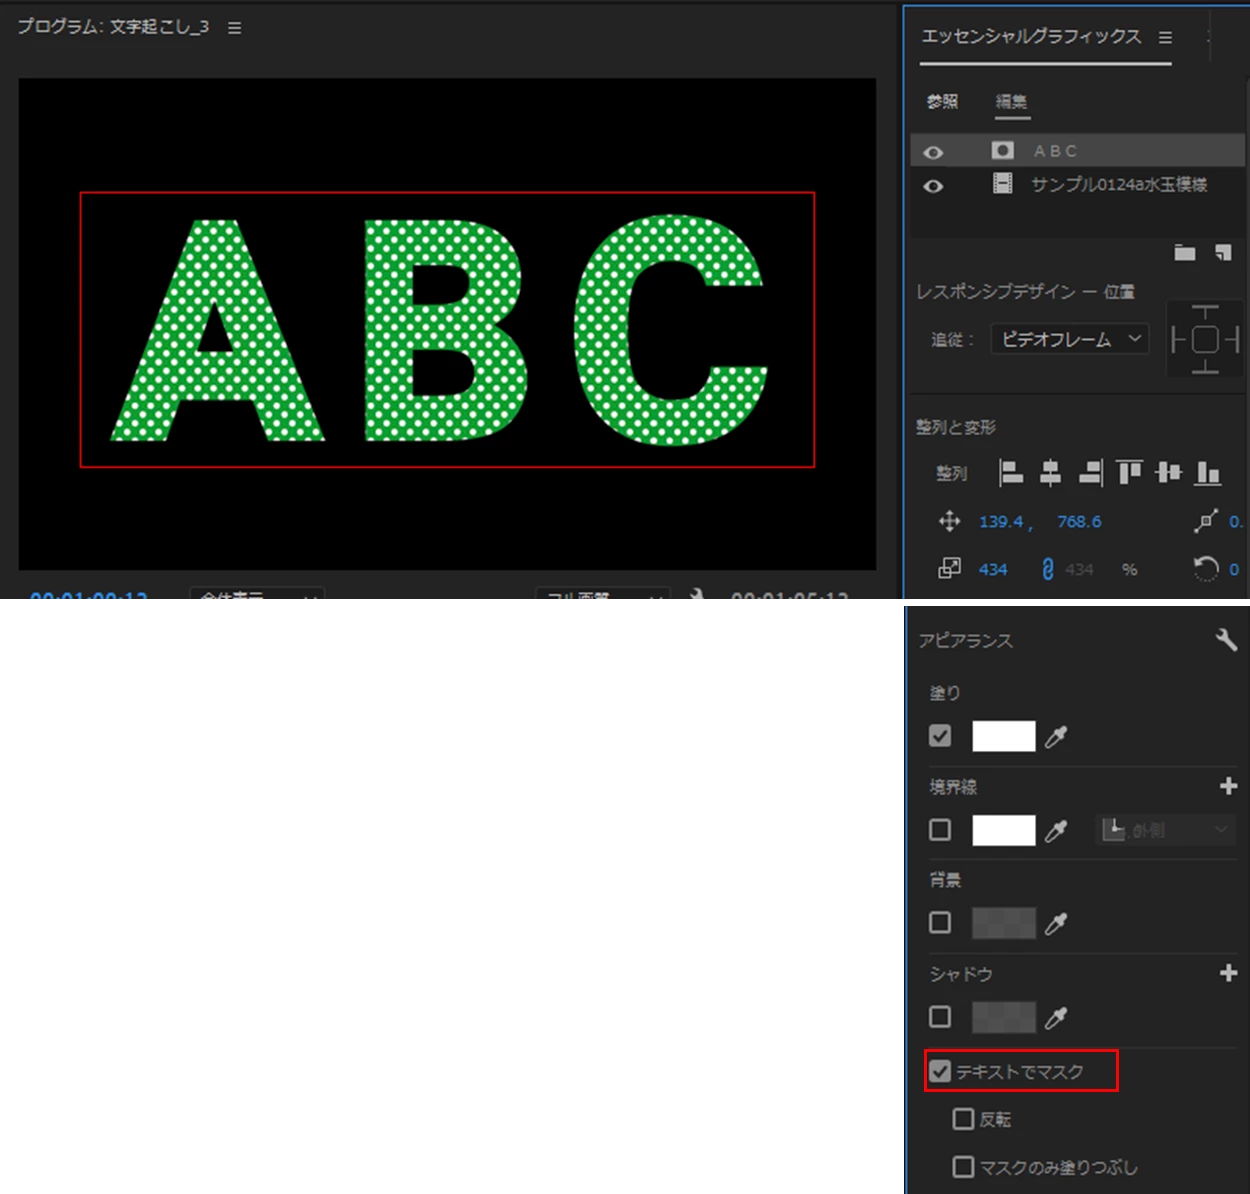The width and height of the screenshot is (1250, 1194).
Task: Click center square of pin widget
Action: [1205, 340]
